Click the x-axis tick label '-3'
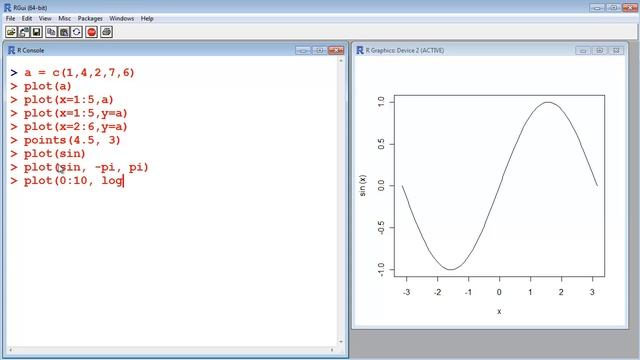 tap(407, 292)
